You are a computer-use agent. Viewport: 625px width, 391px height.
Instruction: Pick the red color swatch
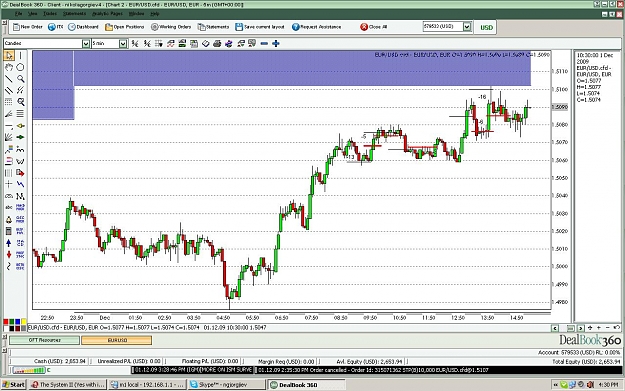6,322
